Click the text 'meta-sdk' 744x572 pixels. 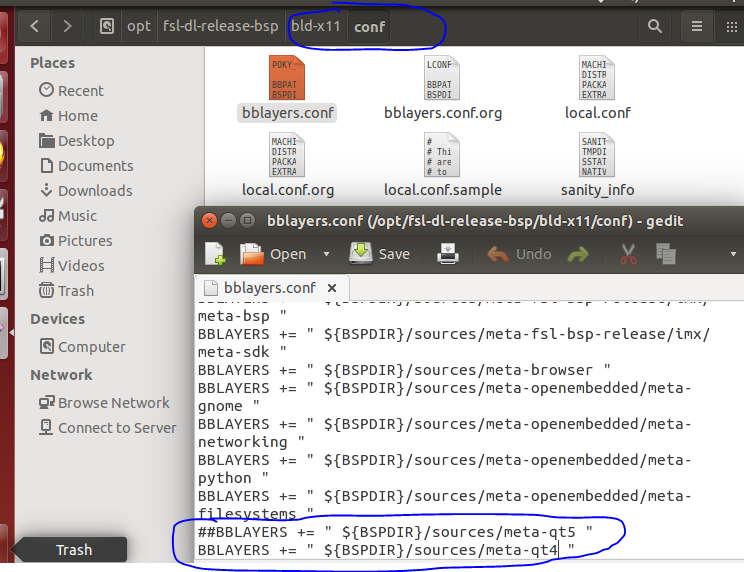(x=233, y=352)
